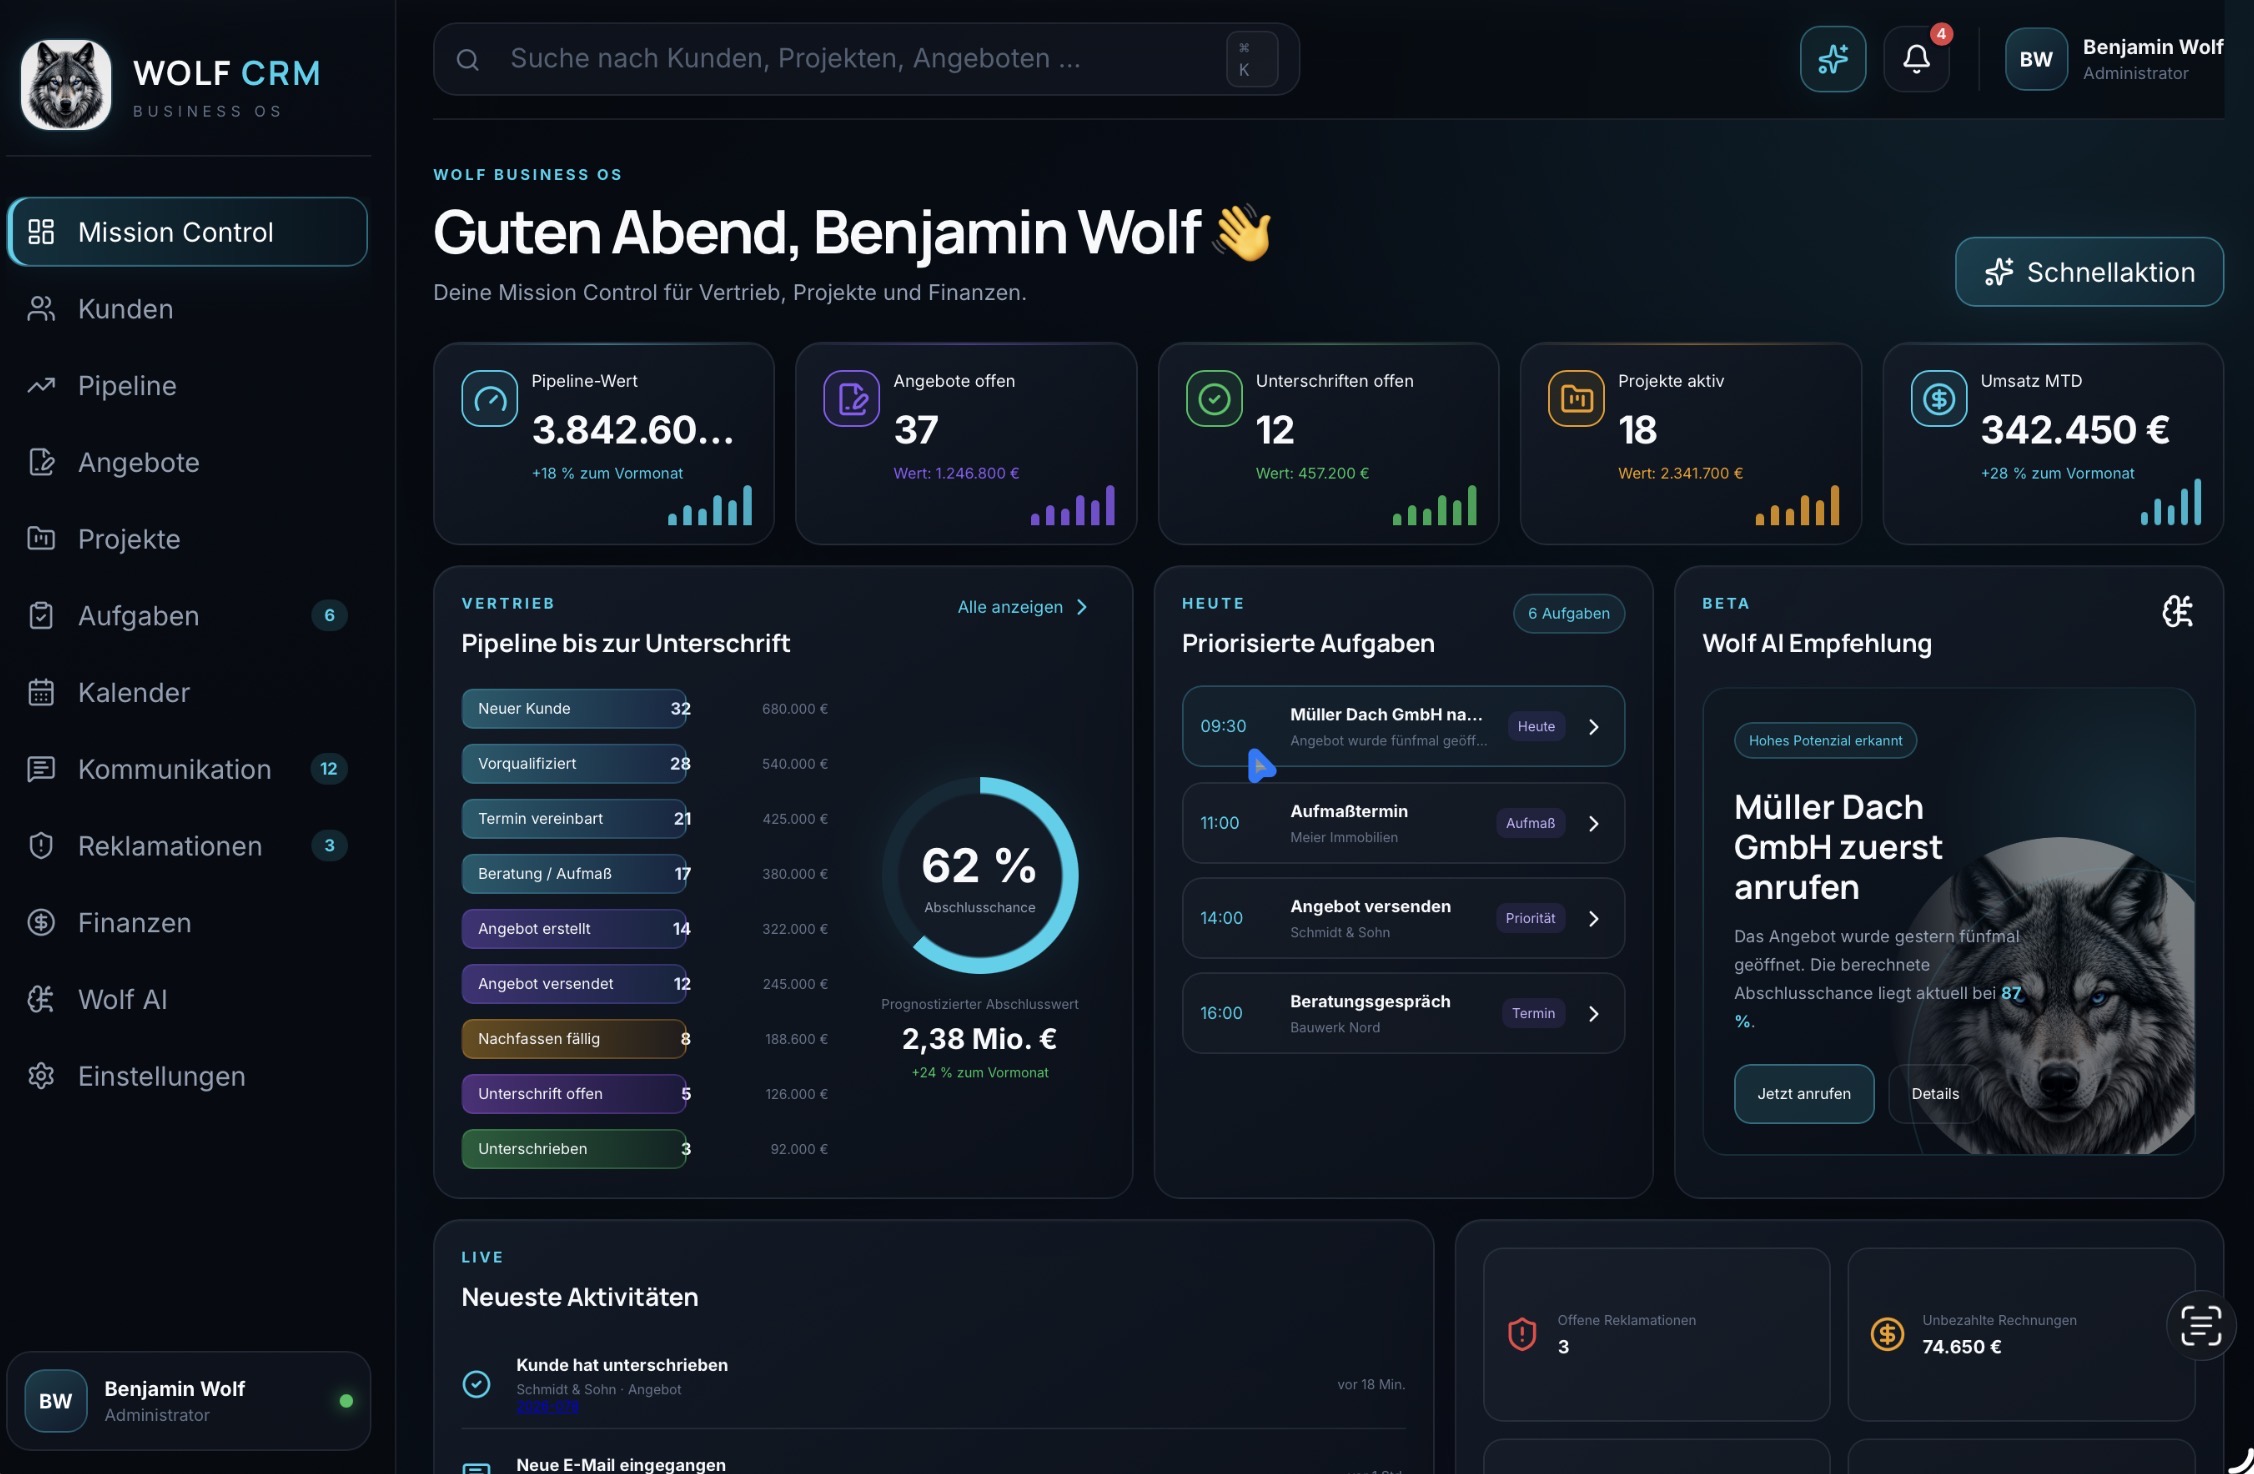This screenshot has width=2254, height=1474.
Task: Click the Projekte aktiv folder icon
Action: pyautogui.click(x=1576, y=398)
